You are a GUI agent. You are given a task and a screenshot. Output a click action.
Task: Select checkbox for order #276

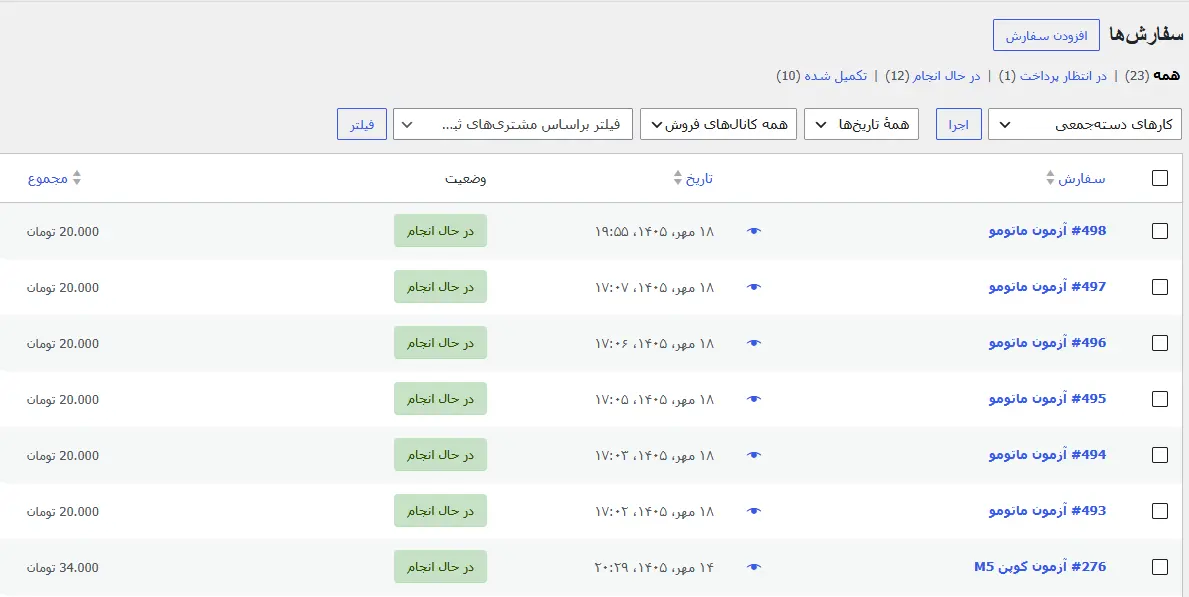tap(1159, 567)
